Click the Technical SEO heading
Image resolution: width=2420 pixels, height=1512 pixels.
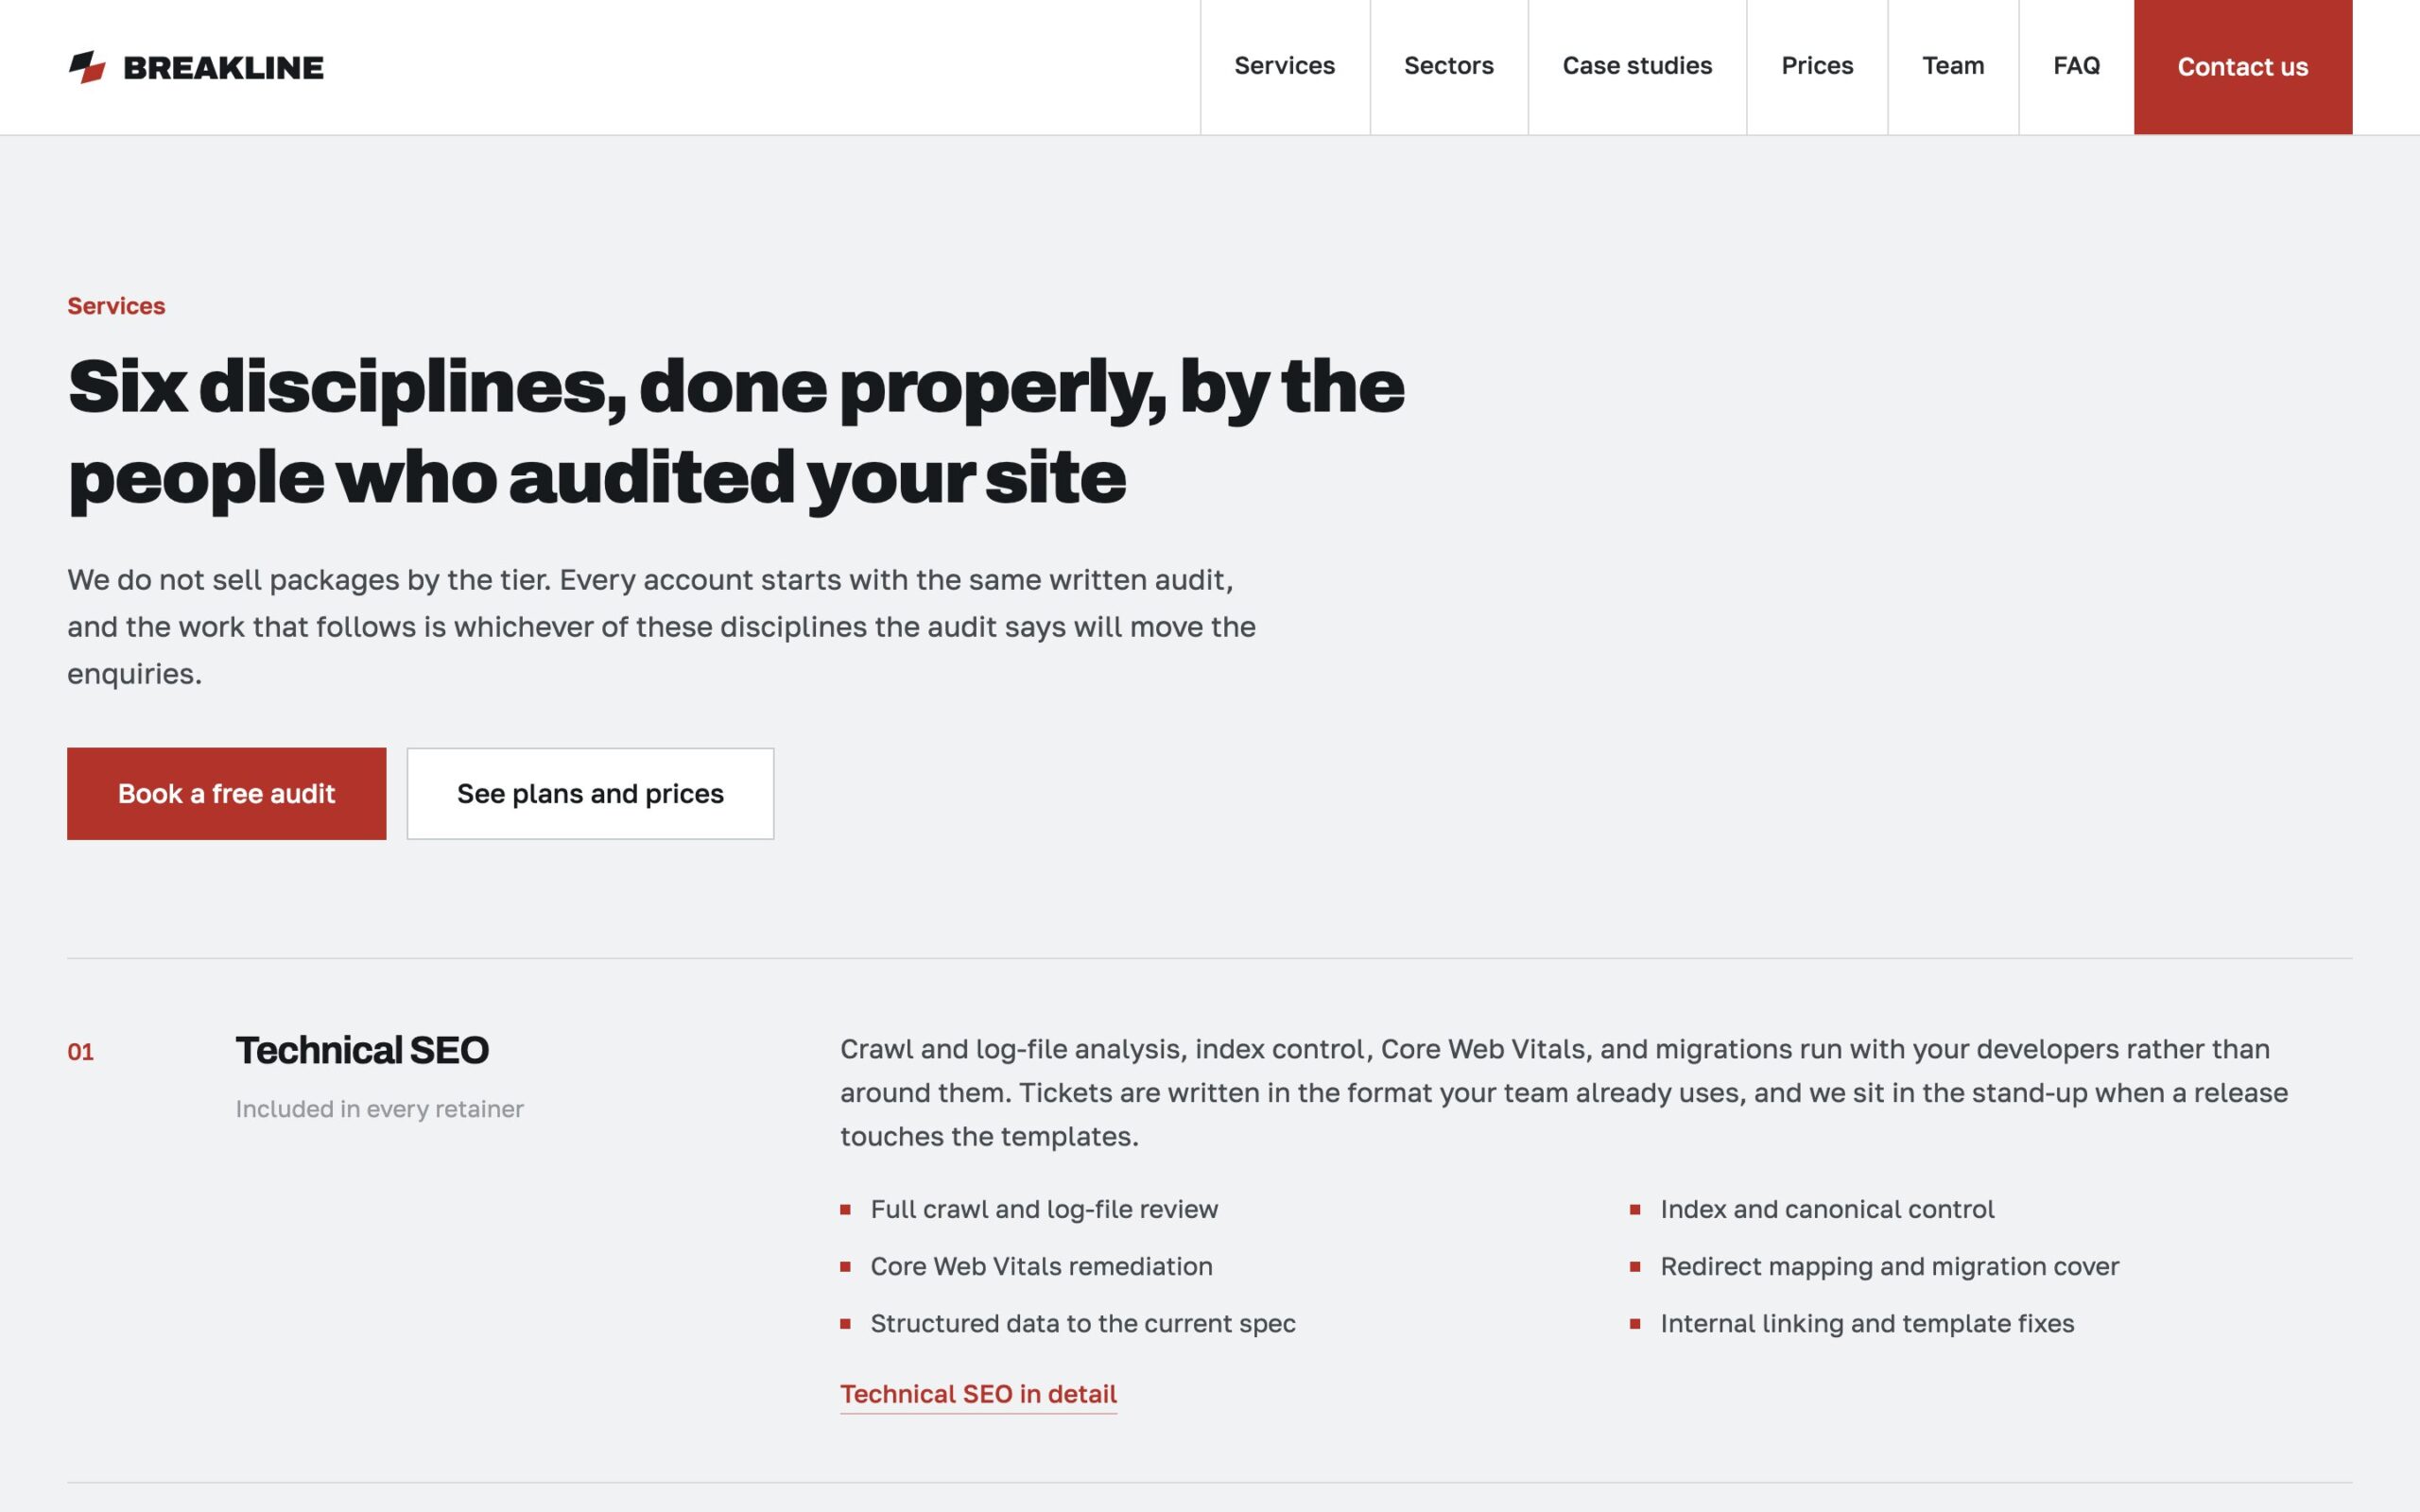[x=362, y=1050]
